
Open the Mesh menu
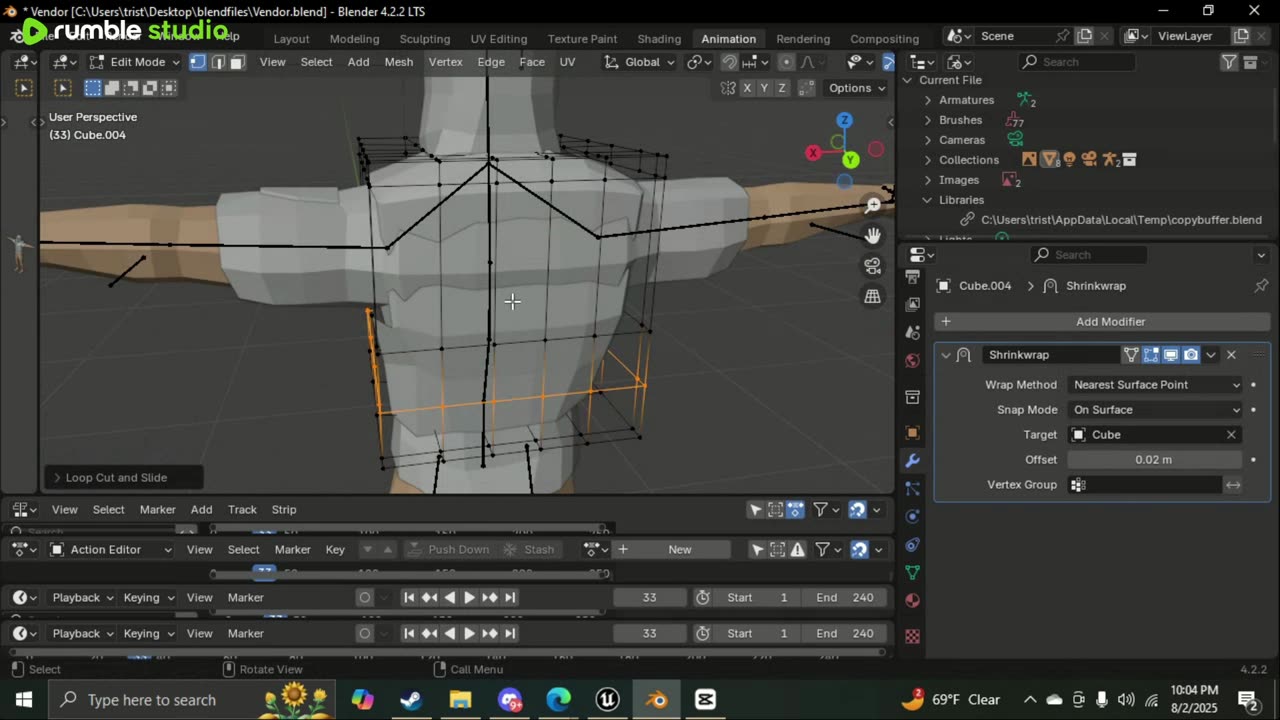click(x=398, y=62)
